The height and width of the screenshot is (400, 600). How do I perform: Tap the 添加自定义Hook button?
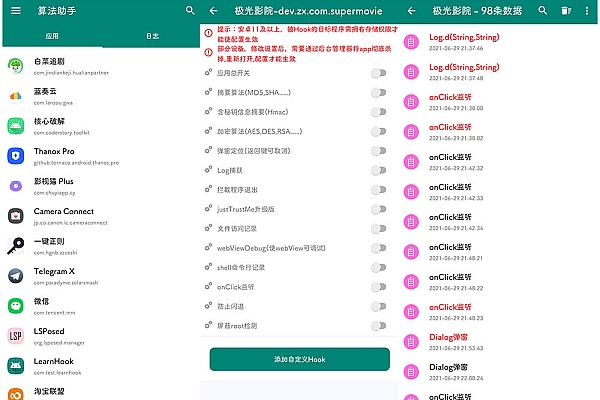(300, 359)
